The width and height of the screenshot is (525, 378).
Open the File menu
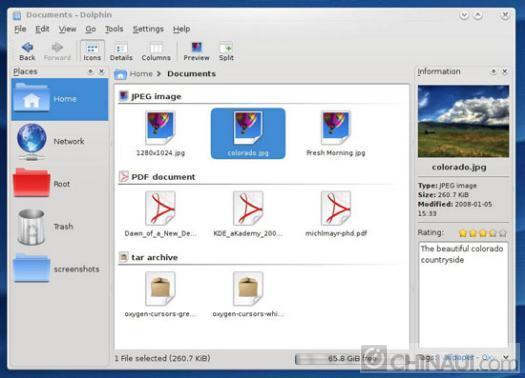point(20,29)
